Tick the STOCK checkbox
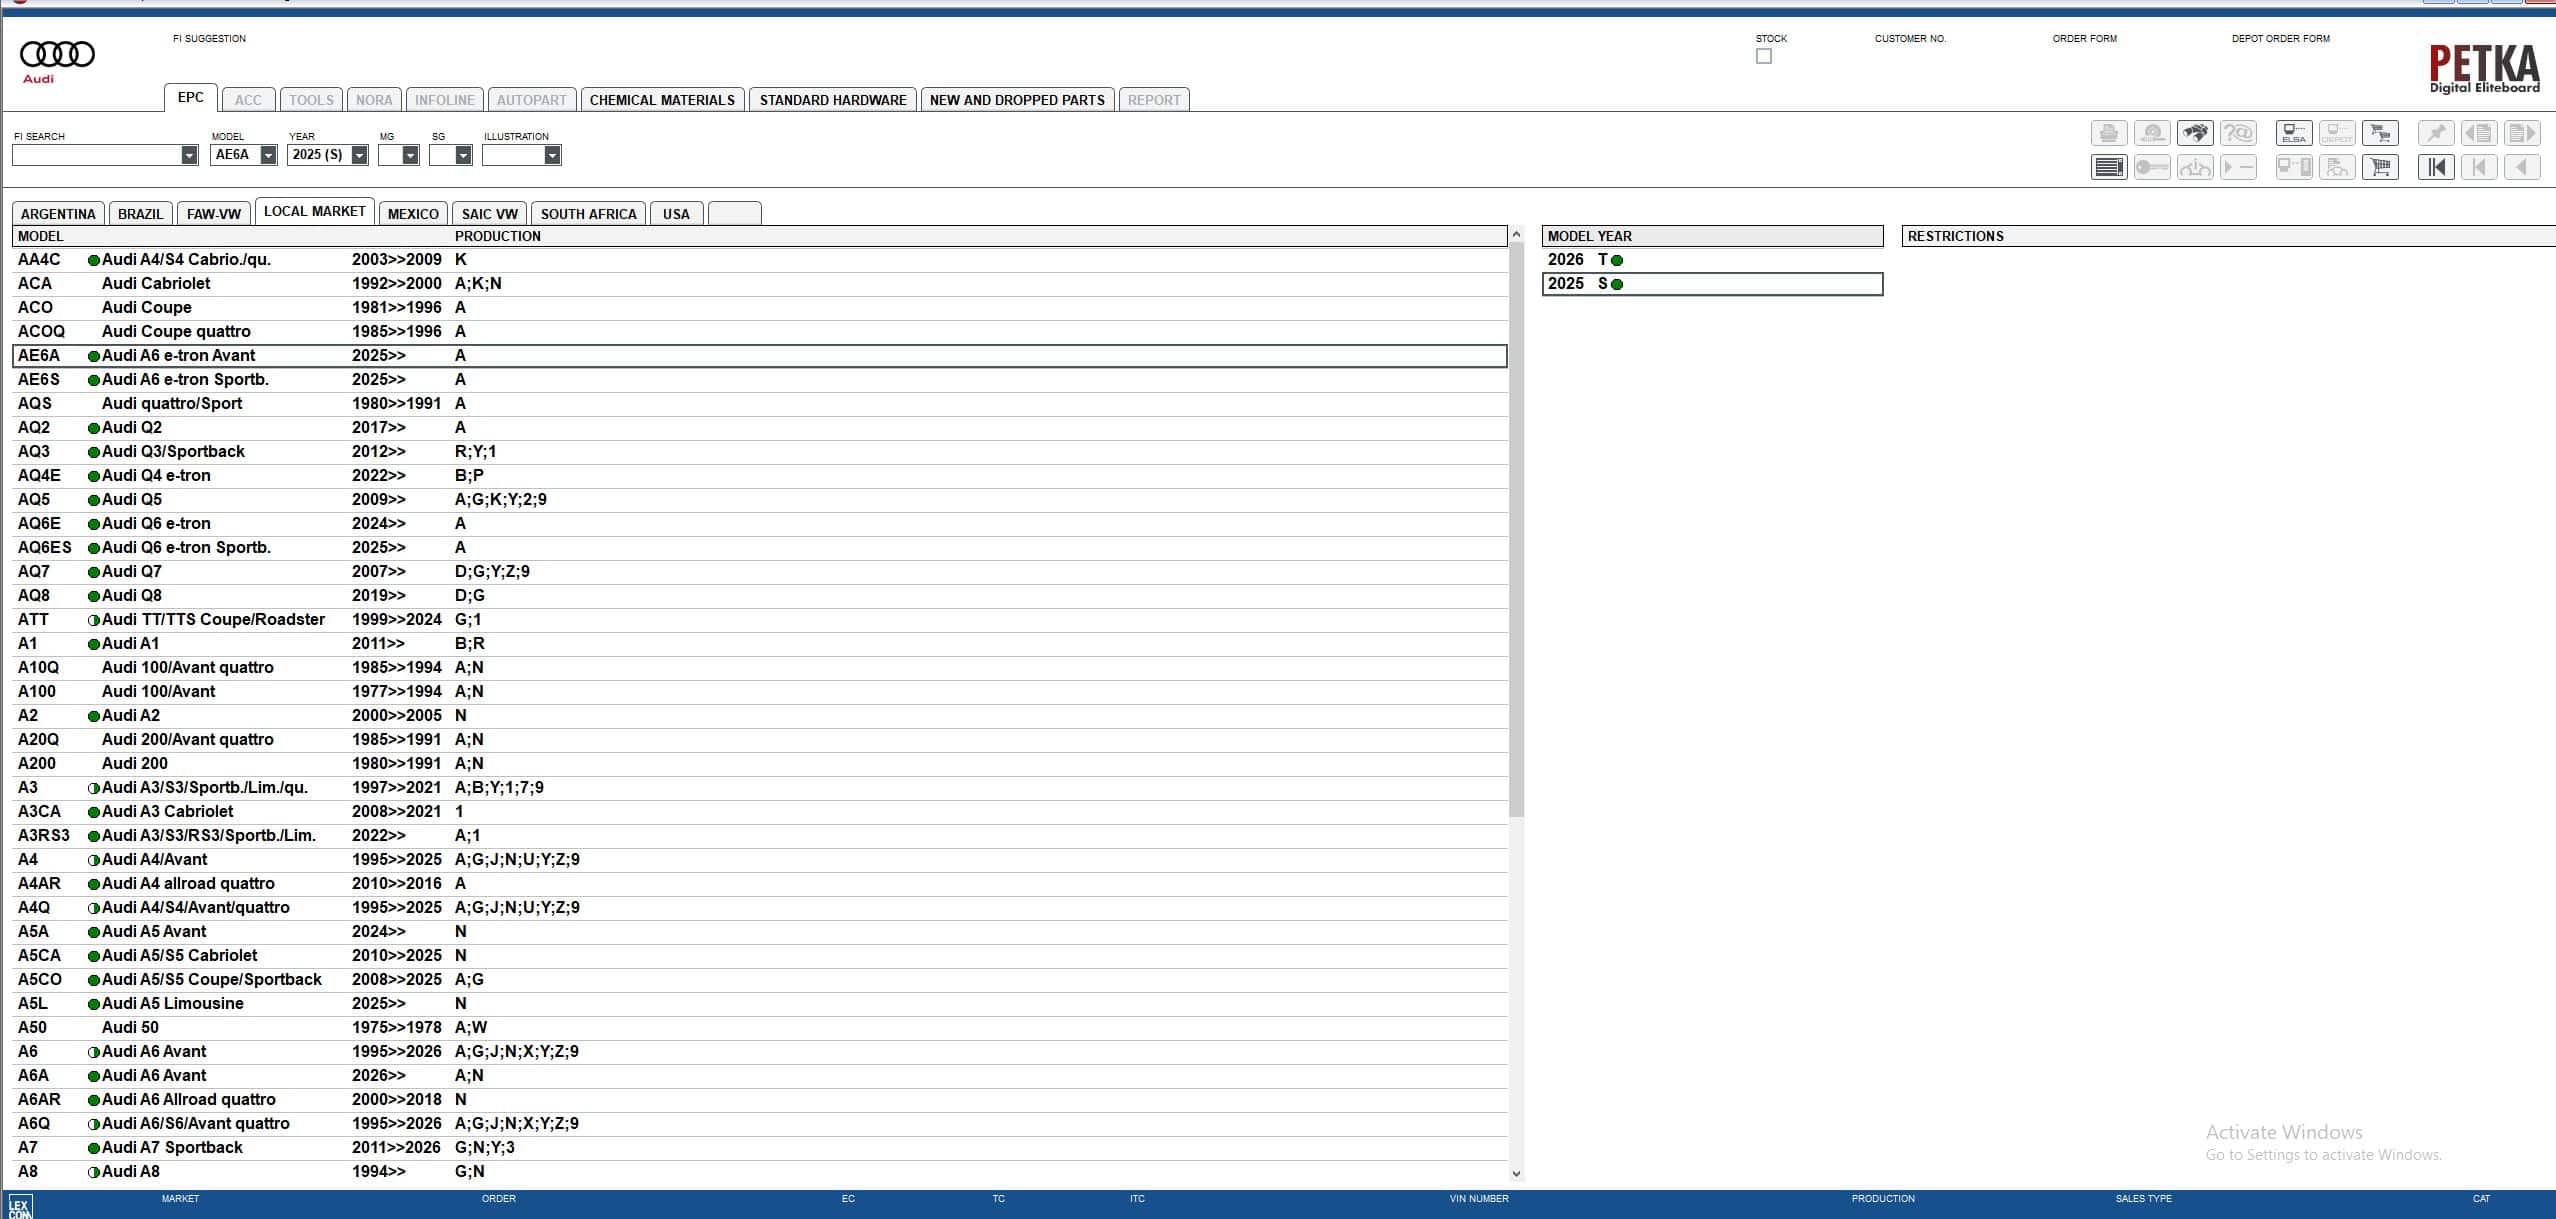Screen dimensions: 2556x1219 (x=1763, y=56)
